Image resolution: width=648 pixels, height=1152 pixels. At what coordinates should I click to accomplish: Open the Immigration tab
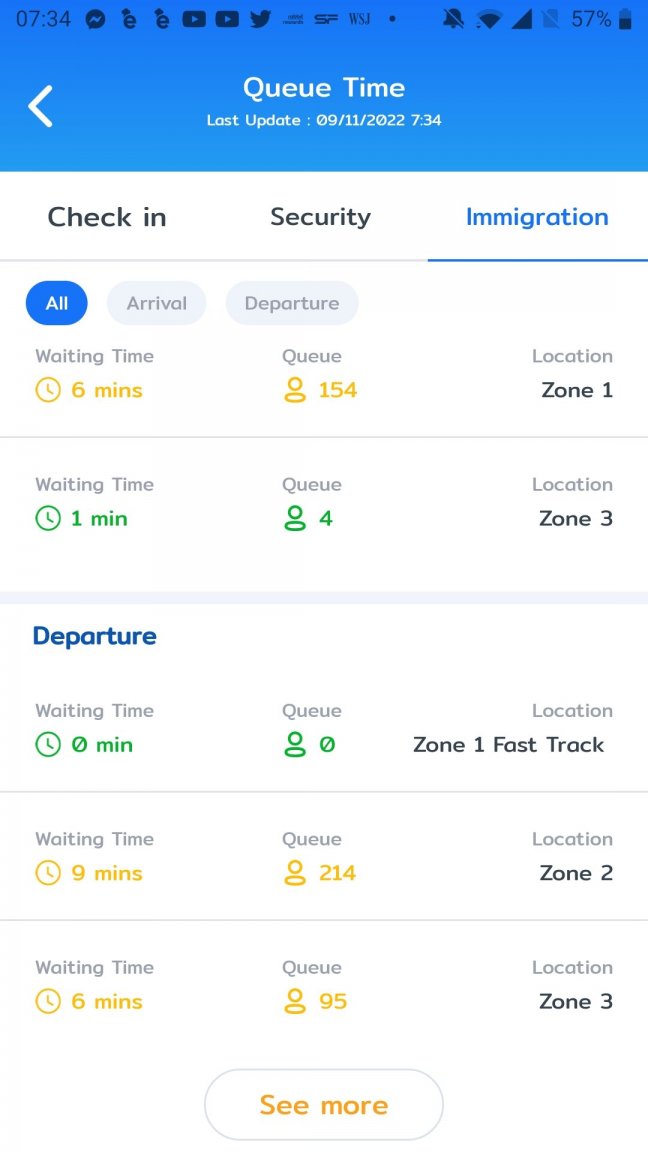pyautogui.click(x=537, y=217)
